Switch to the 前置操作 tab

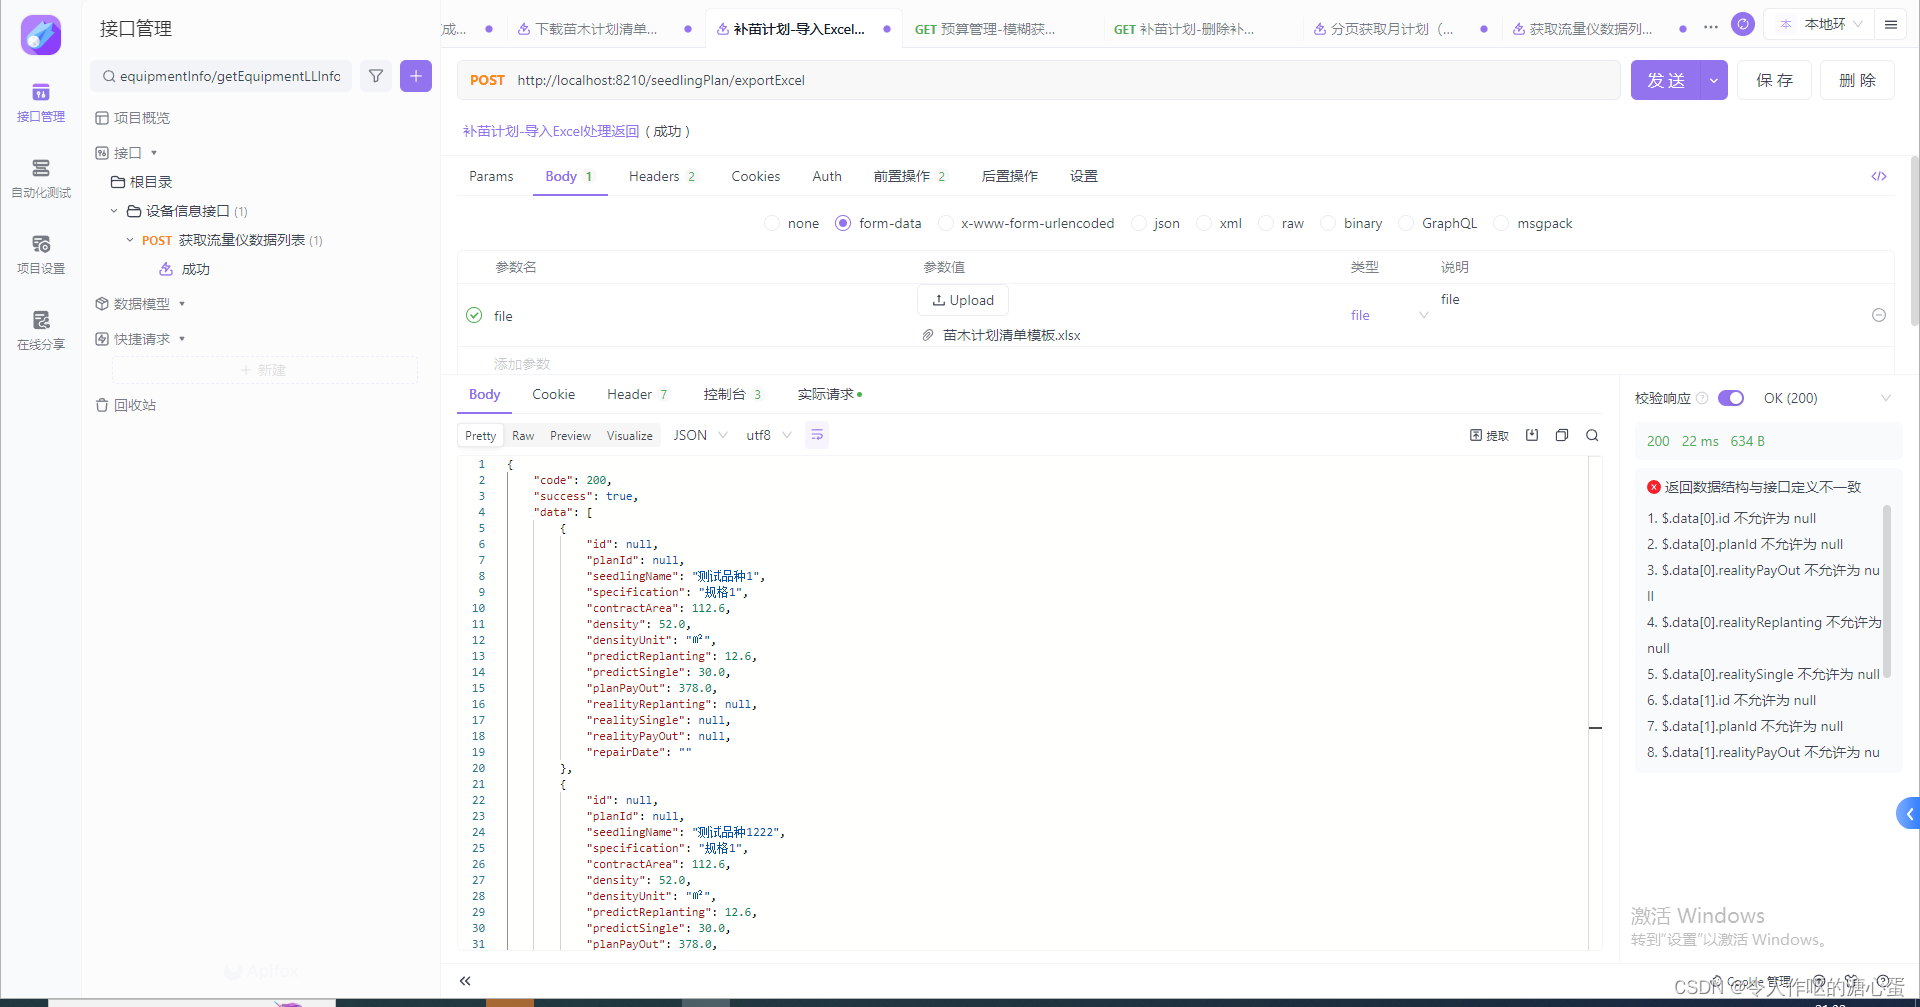(x=909, y=176)
